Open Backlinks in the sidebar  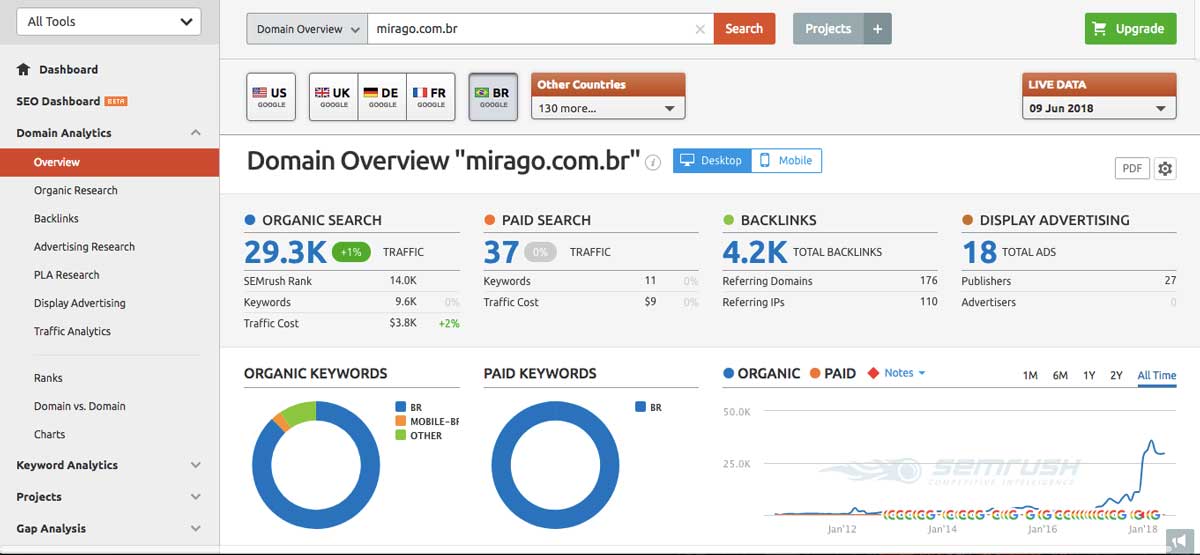[x=56, y=218]
